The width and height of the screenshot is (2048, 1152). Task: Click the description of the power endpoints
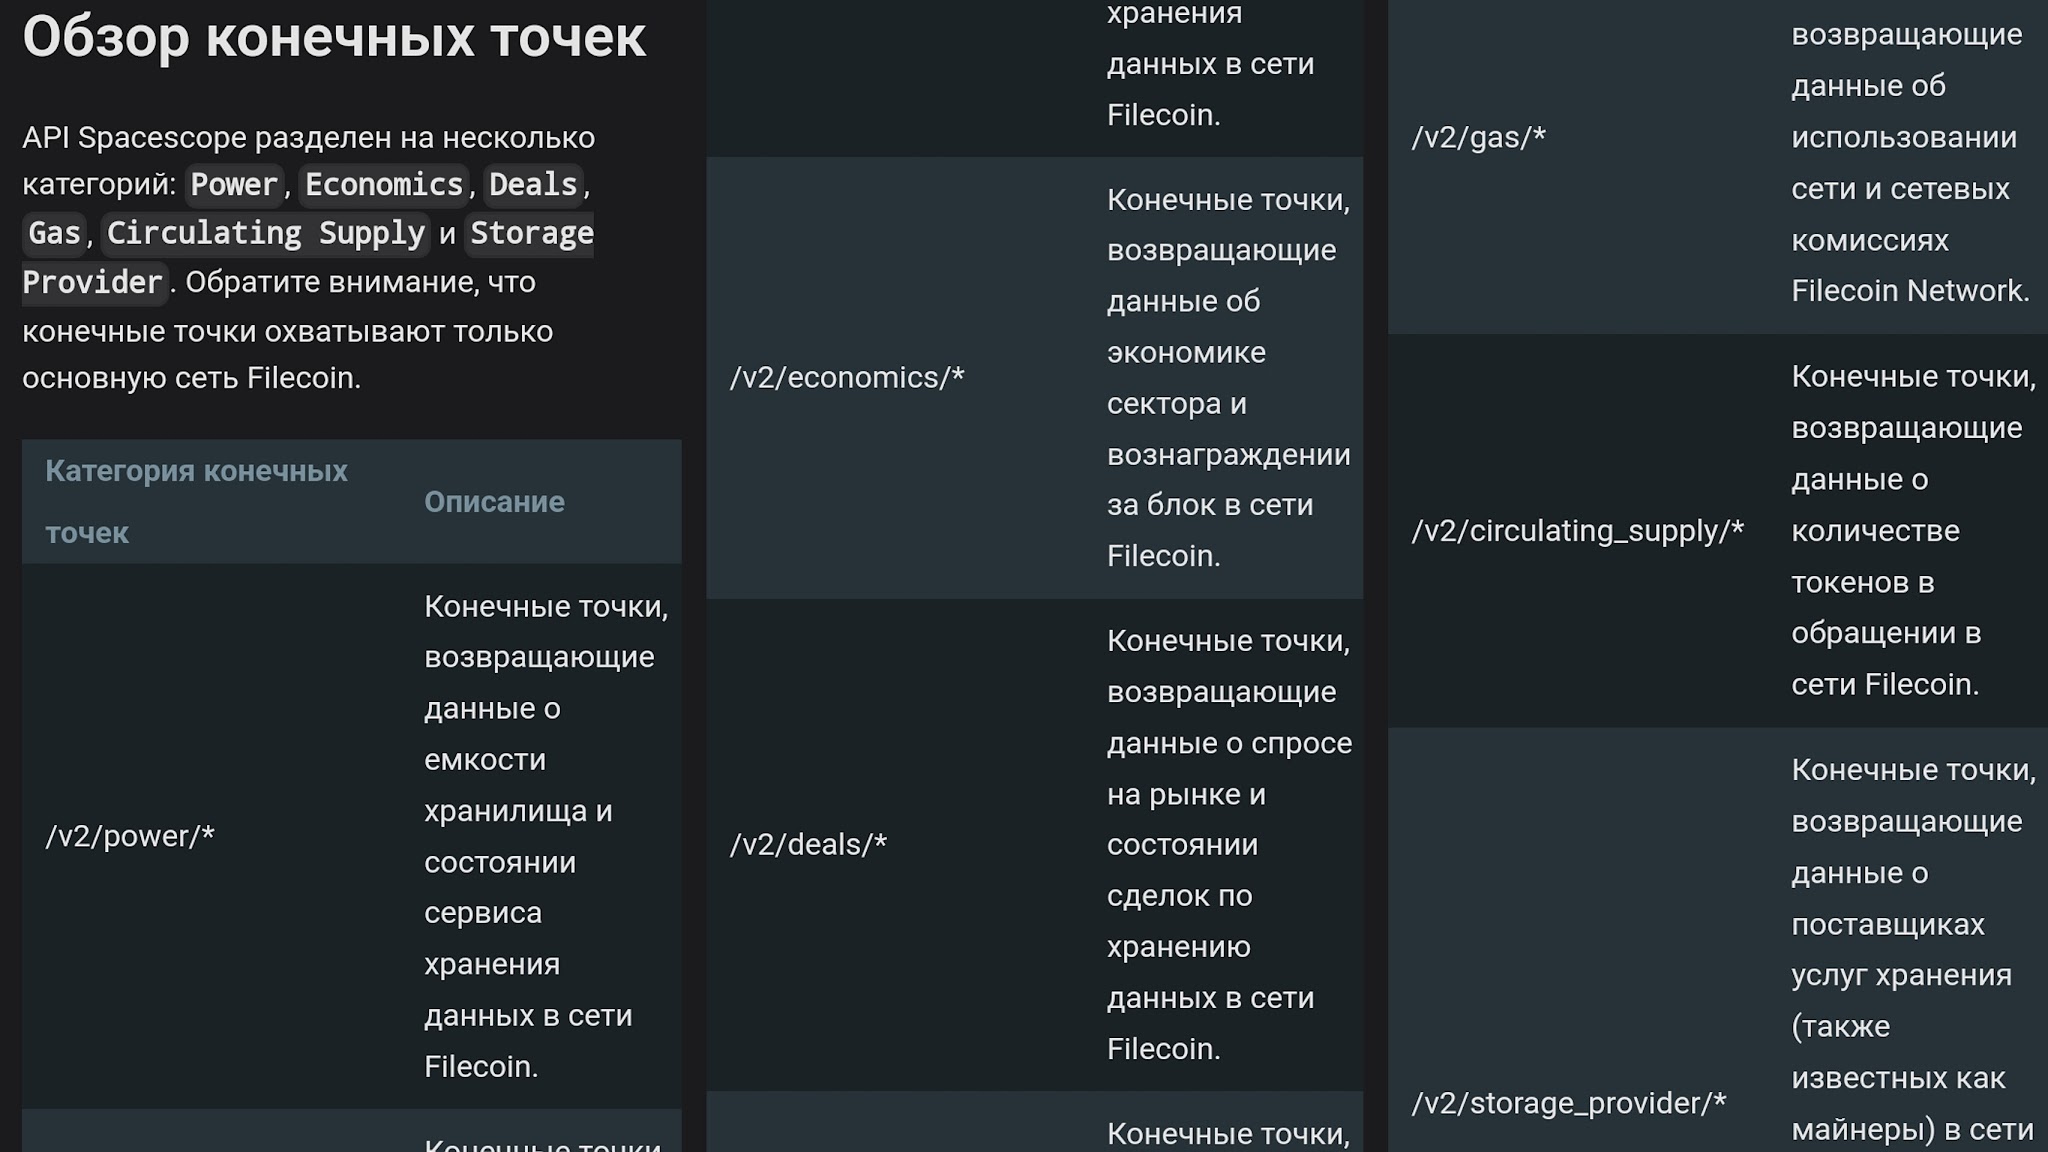click(546, 836)
